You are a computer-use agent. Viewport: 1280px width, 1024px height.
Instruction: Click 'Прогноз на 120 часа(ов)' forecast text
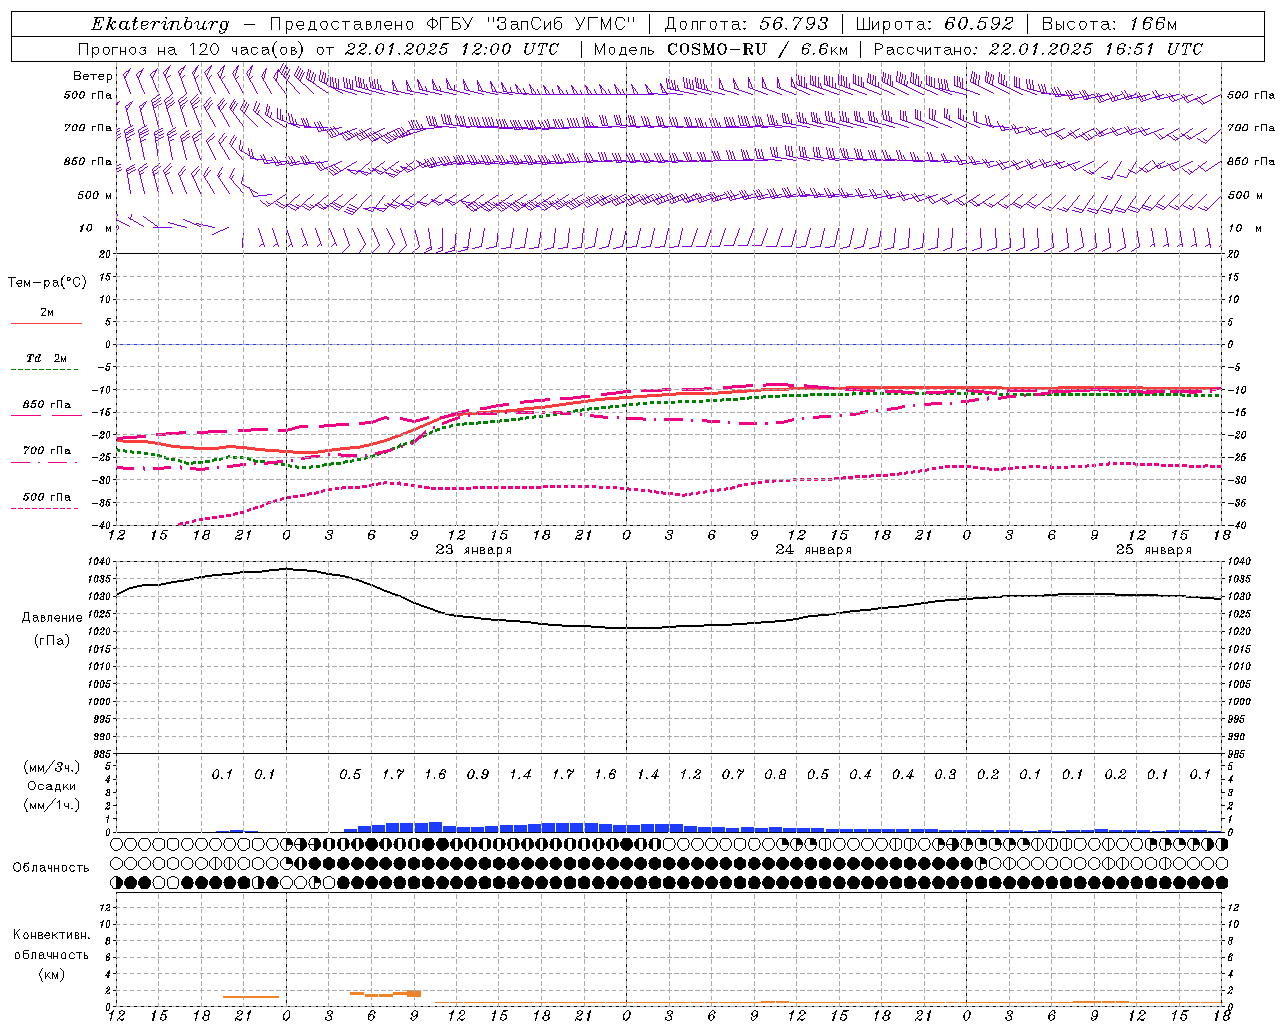(x=193, y=49)
